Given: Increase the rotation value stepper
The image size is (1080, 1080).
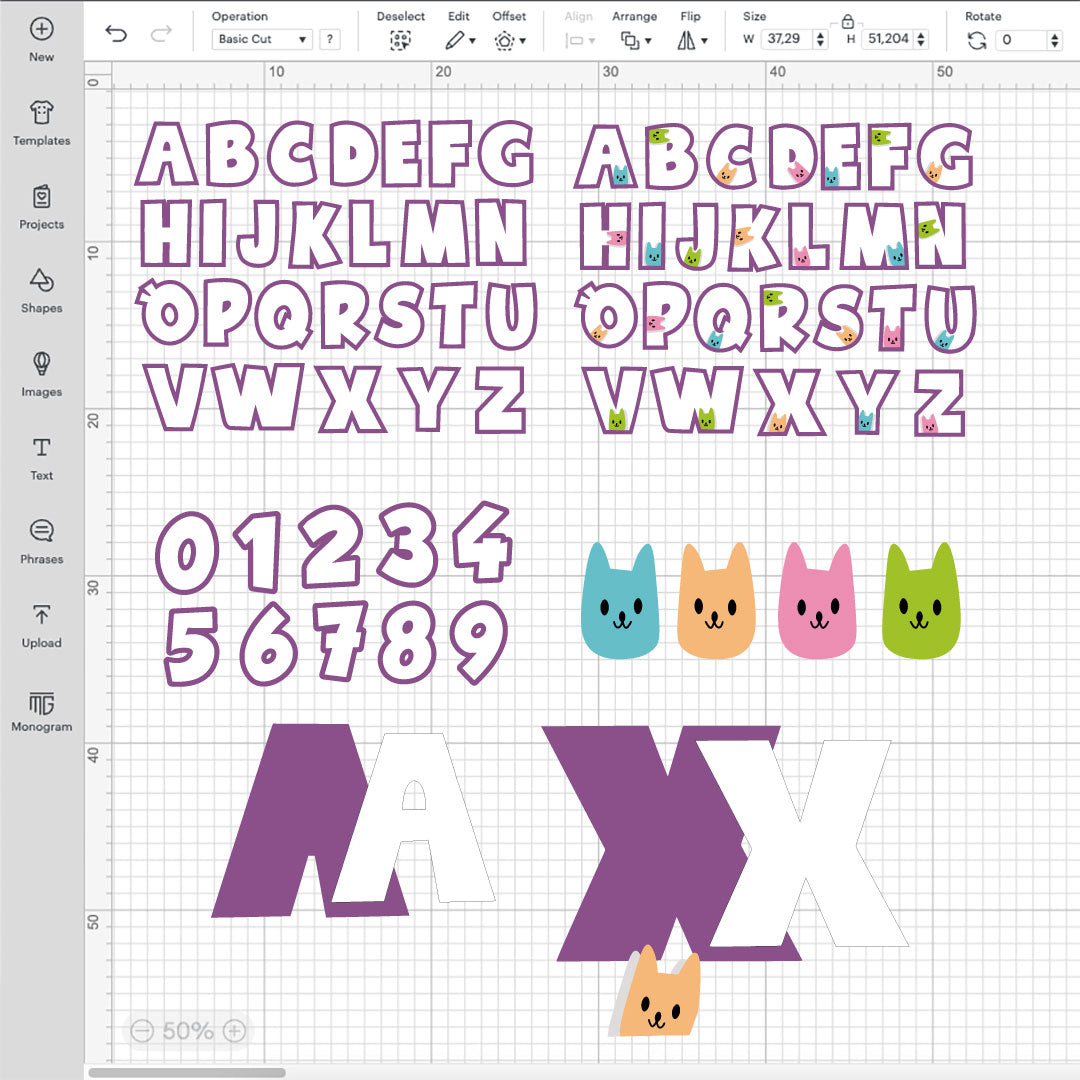Looking at the screenshot, I should pyautogui.click(x=1055, y=34).
